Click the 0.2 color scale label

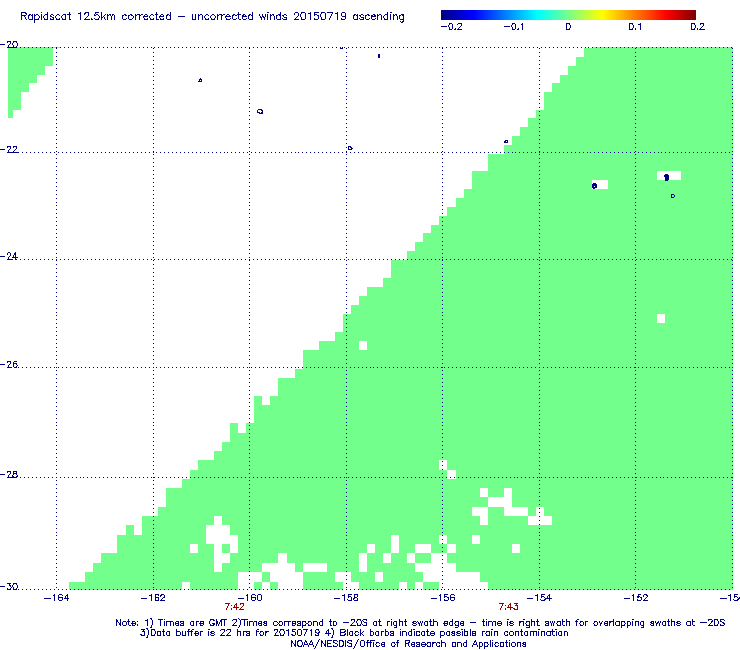pyautogui.click(x=697, y=27)
